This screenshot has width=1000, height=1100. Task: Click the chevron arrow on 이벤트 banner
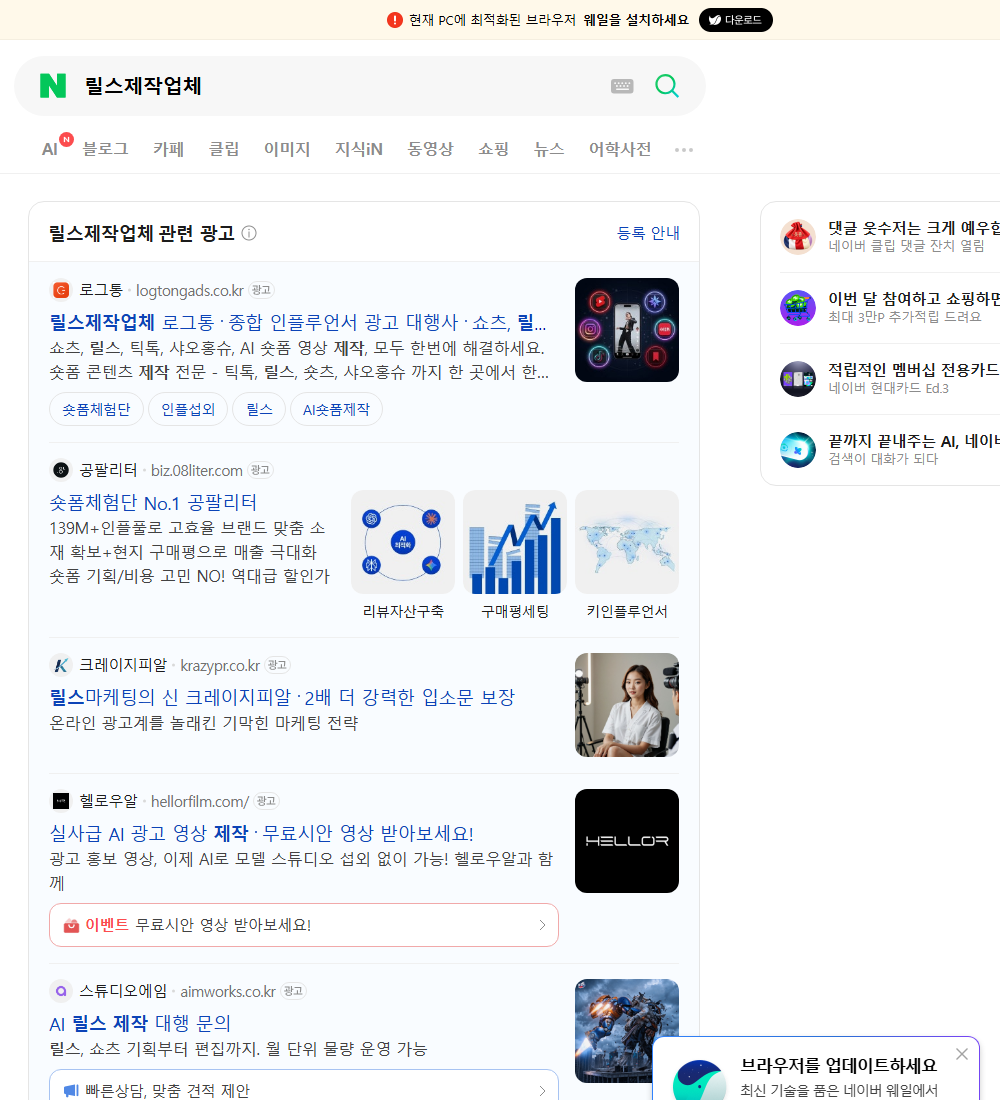(542, 925)
